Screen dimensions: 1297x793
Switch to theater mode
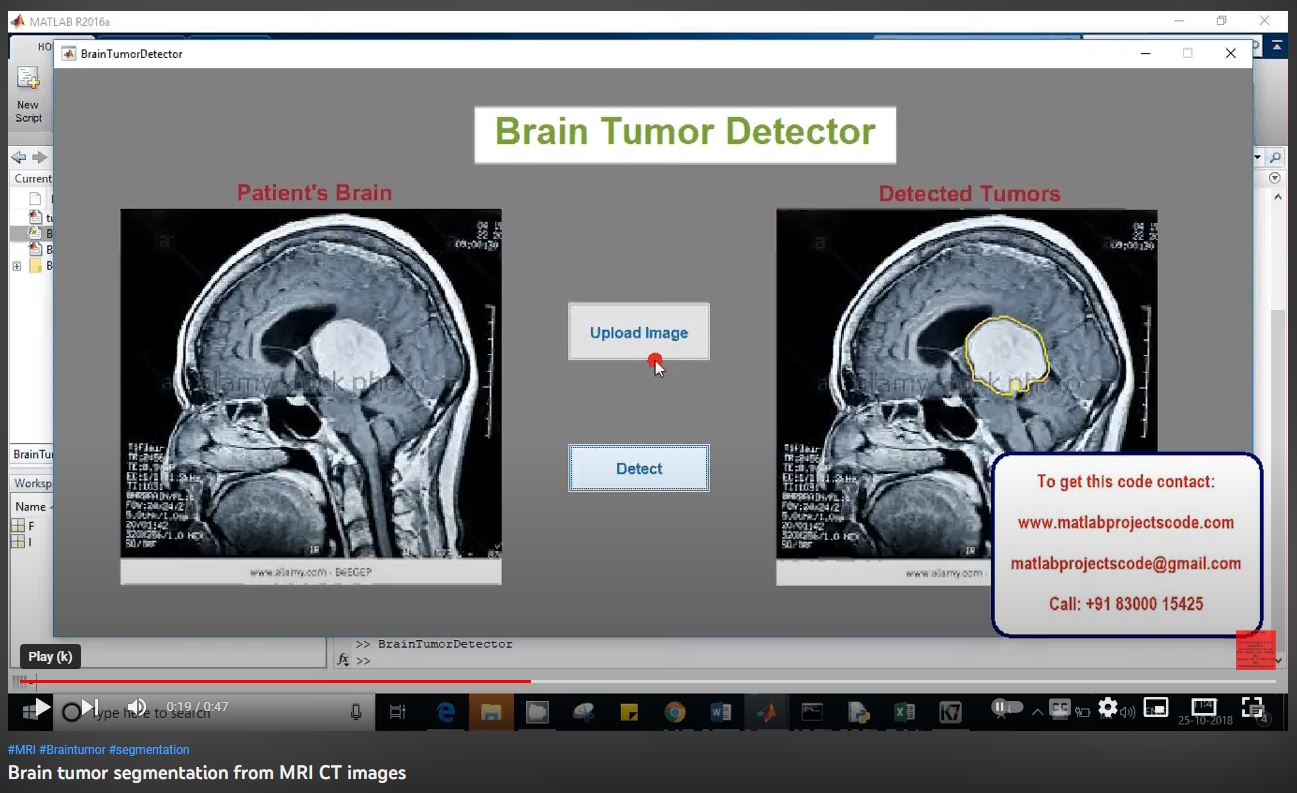1204,707
